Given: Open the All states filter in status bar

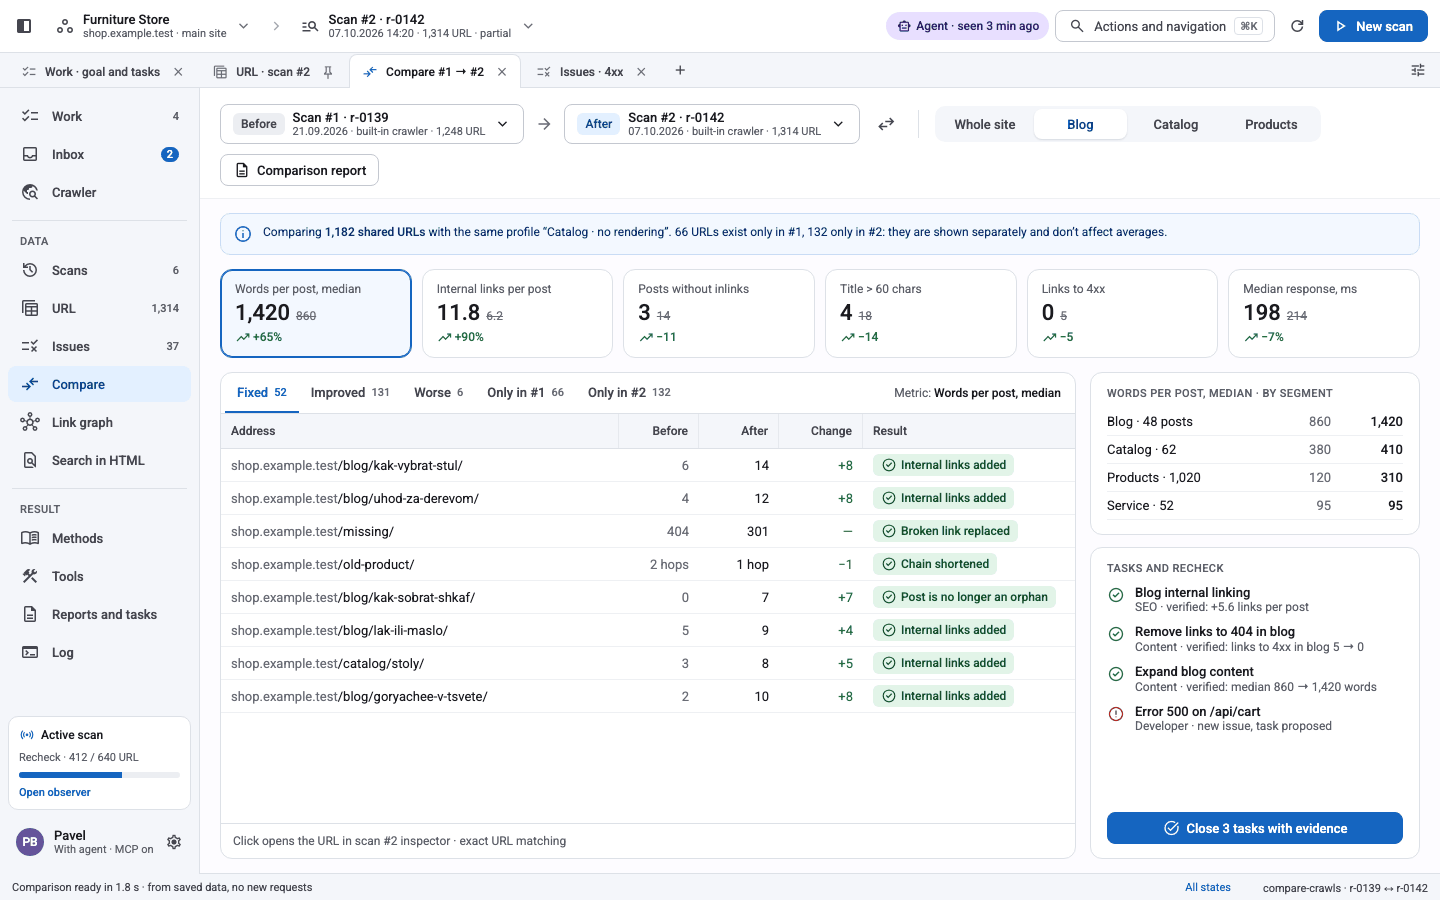Looking at the screenshot, I should pyautogui.click(x=1208, y=887).
